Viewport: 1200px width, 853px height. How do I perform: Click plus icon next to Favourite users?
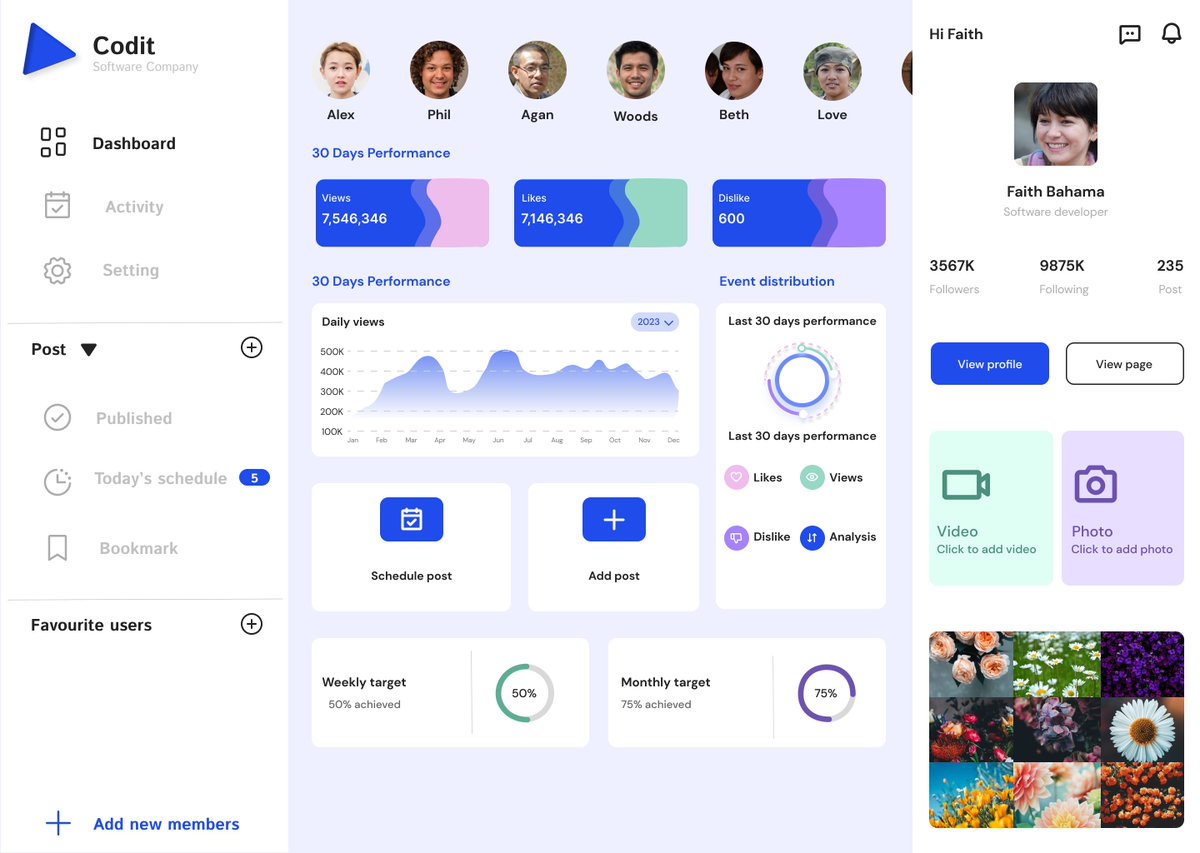point(252,624)
